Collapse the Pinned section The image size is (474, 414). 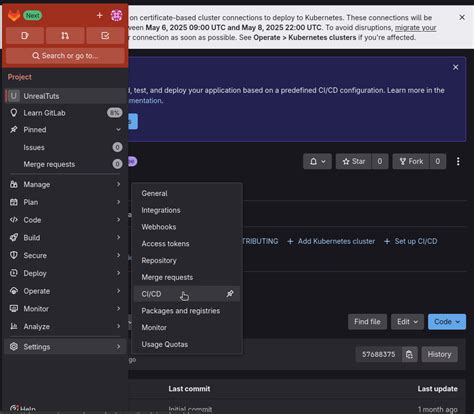[66, 130]
